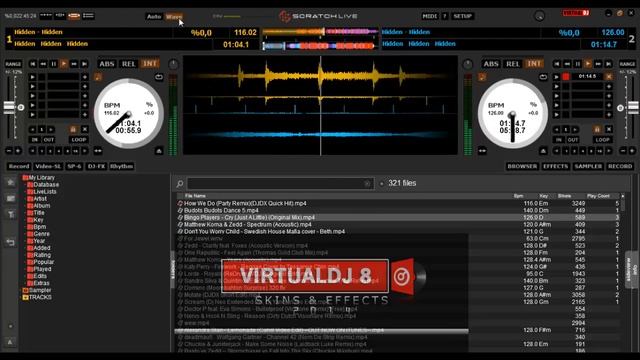640x360 pixels.
Task: Click the red cue color marker on right deck
Action: pyautogui.click(x=566, y=77)
